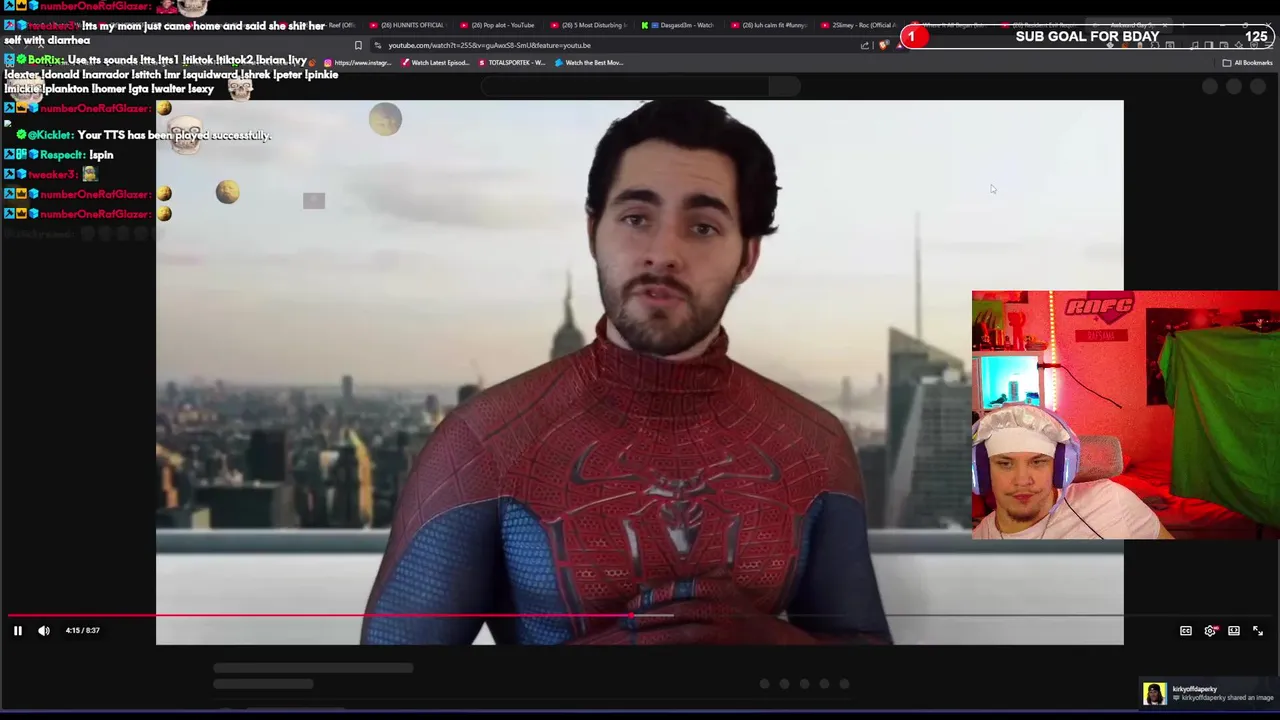Switch to the luh calm fit tab
1280x720 pixels.
click(769, 25)
